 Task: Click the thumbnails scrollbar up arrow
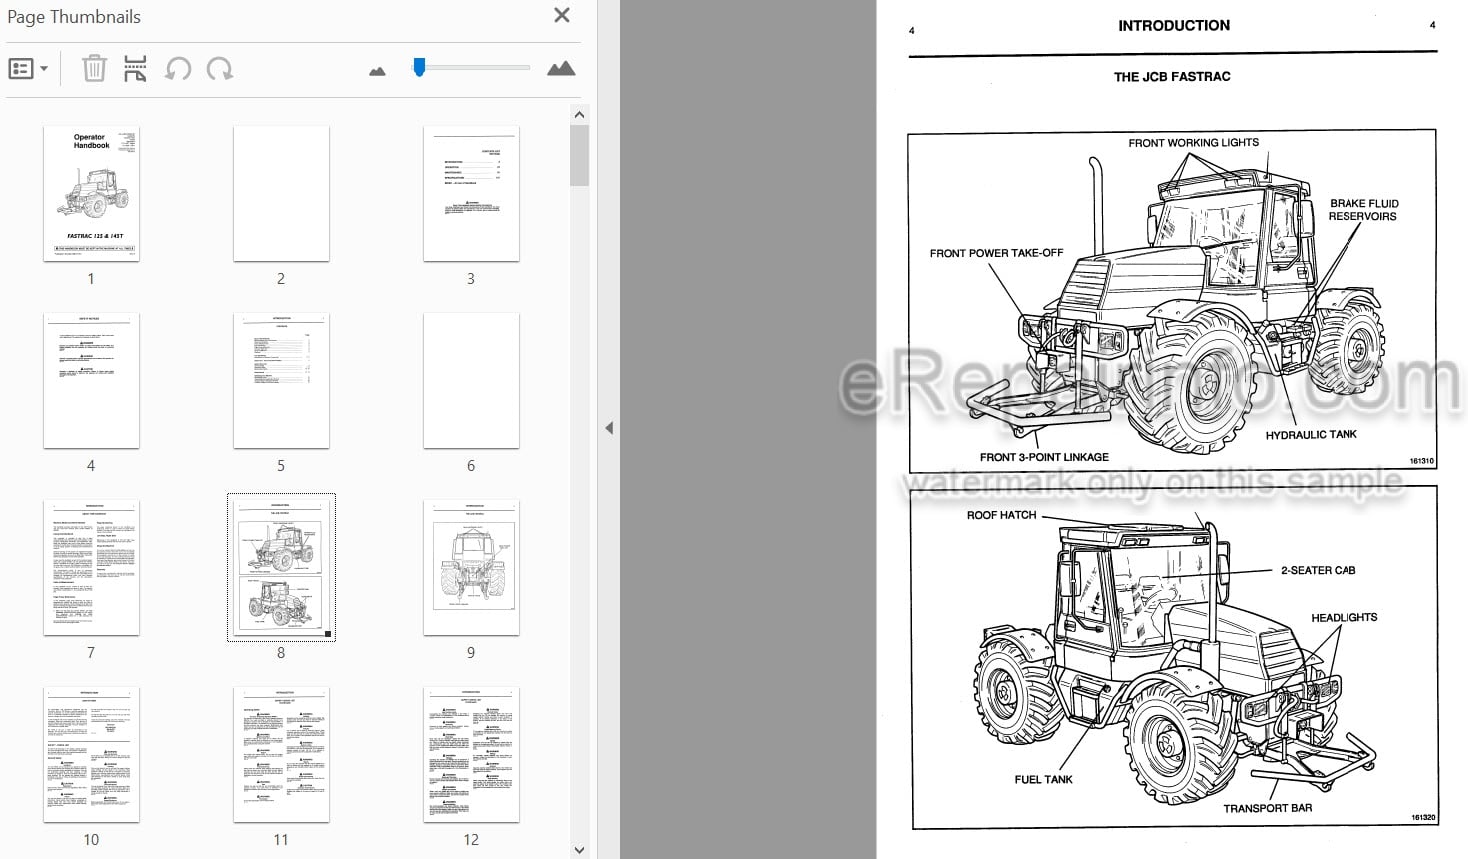click(579, 115)
